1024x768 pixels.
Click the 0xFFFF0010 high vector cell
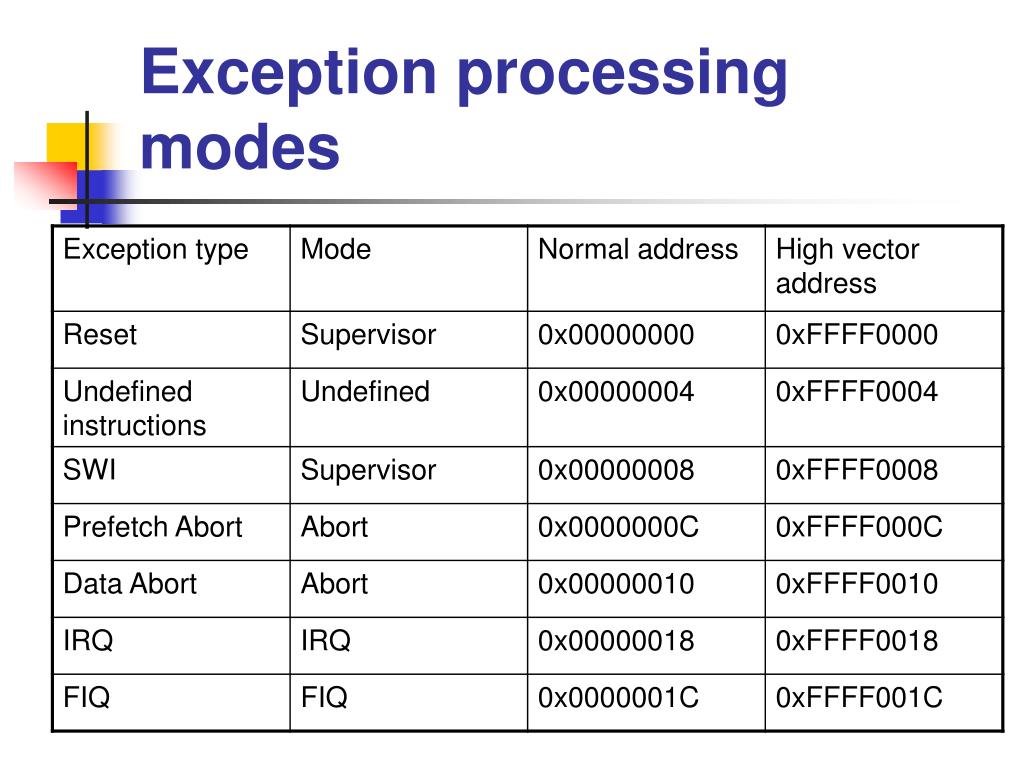point(884,588)
